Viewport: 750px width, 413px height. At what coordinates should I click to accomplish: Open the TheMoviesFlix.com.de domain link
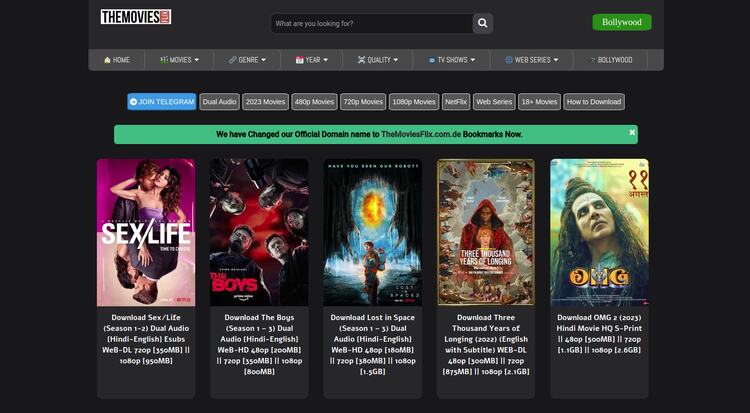coord(421,134)
